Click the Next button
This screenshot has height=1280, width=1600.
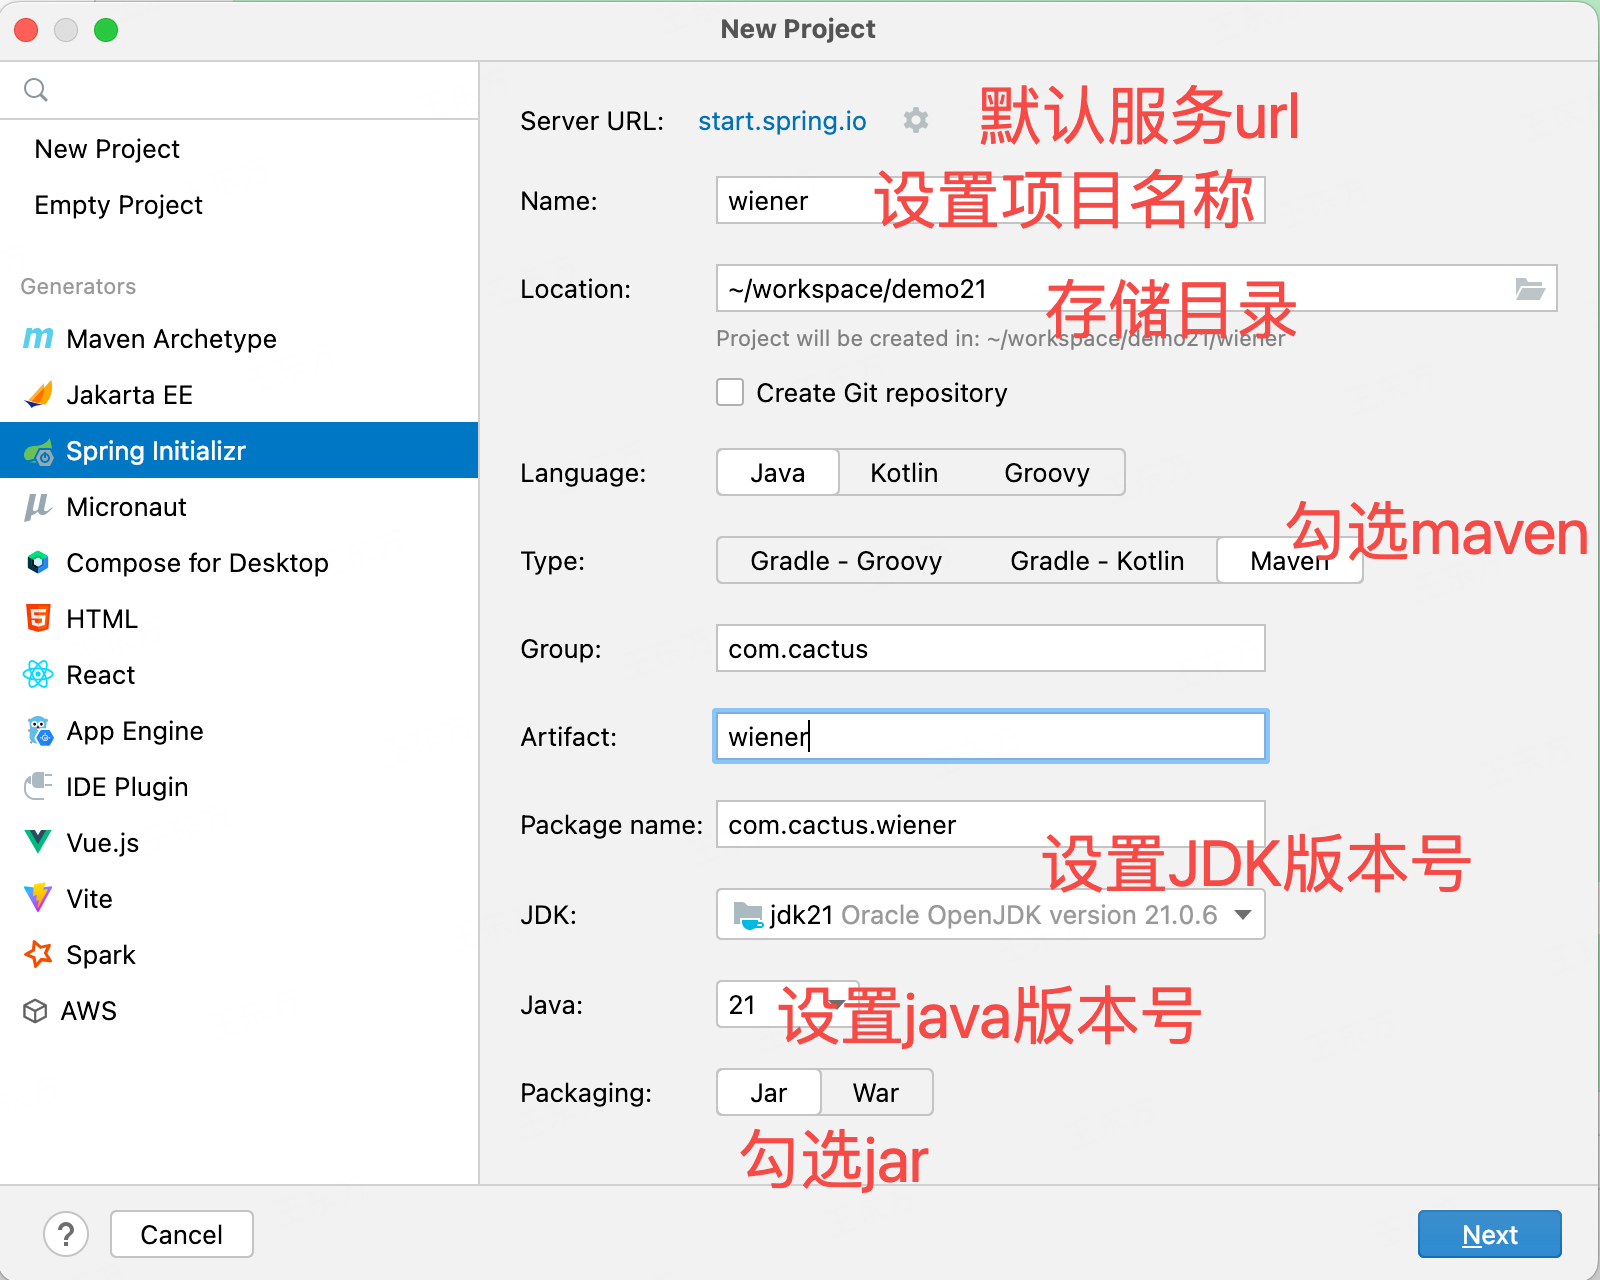click(1489, 1234)
